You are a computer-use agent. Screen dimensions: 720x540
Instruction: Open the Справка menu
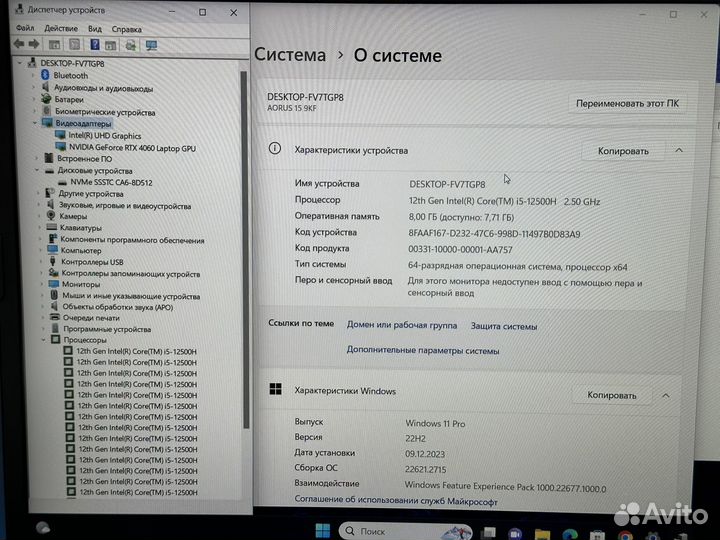127,29
